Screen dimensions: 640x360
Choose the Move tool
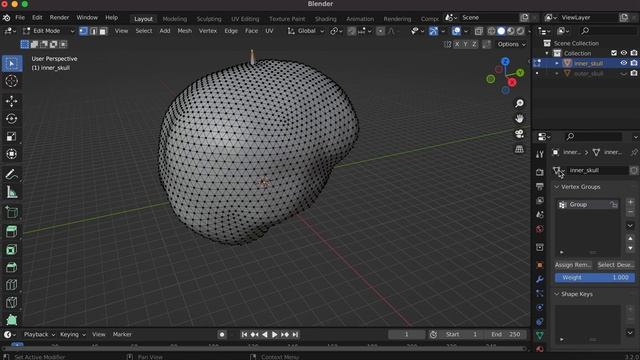point(12,101)
